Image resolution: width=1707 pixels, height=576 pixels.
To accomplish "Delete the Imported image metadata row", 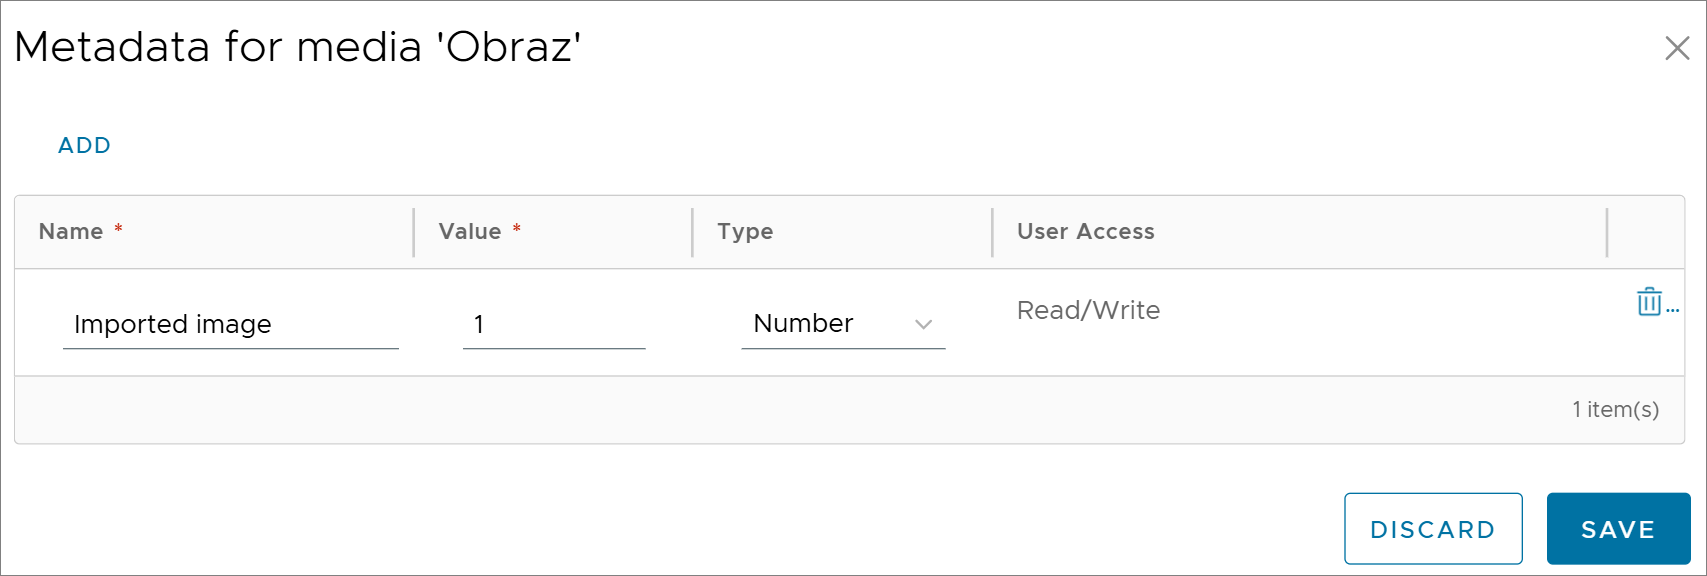I will 1649,301.
